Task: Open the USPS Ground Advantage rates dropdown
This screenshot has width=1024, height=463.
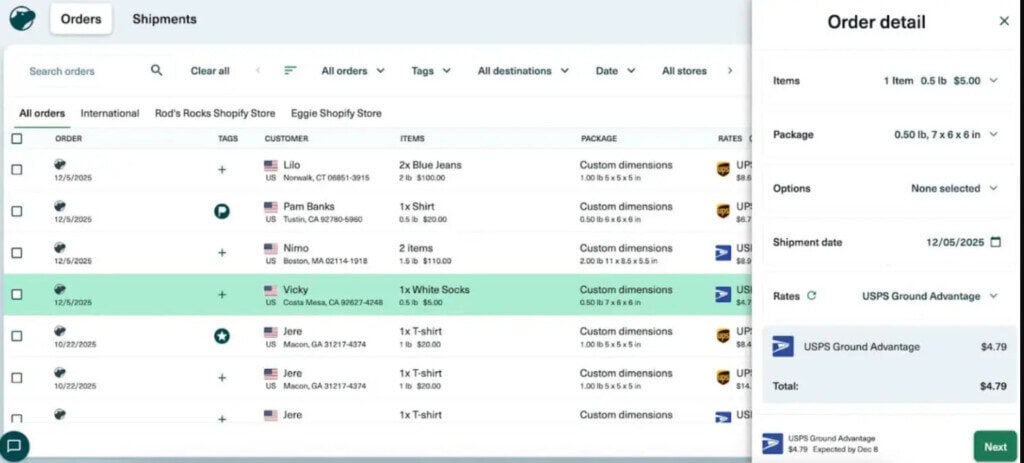Action: click(x=930, y=296)
